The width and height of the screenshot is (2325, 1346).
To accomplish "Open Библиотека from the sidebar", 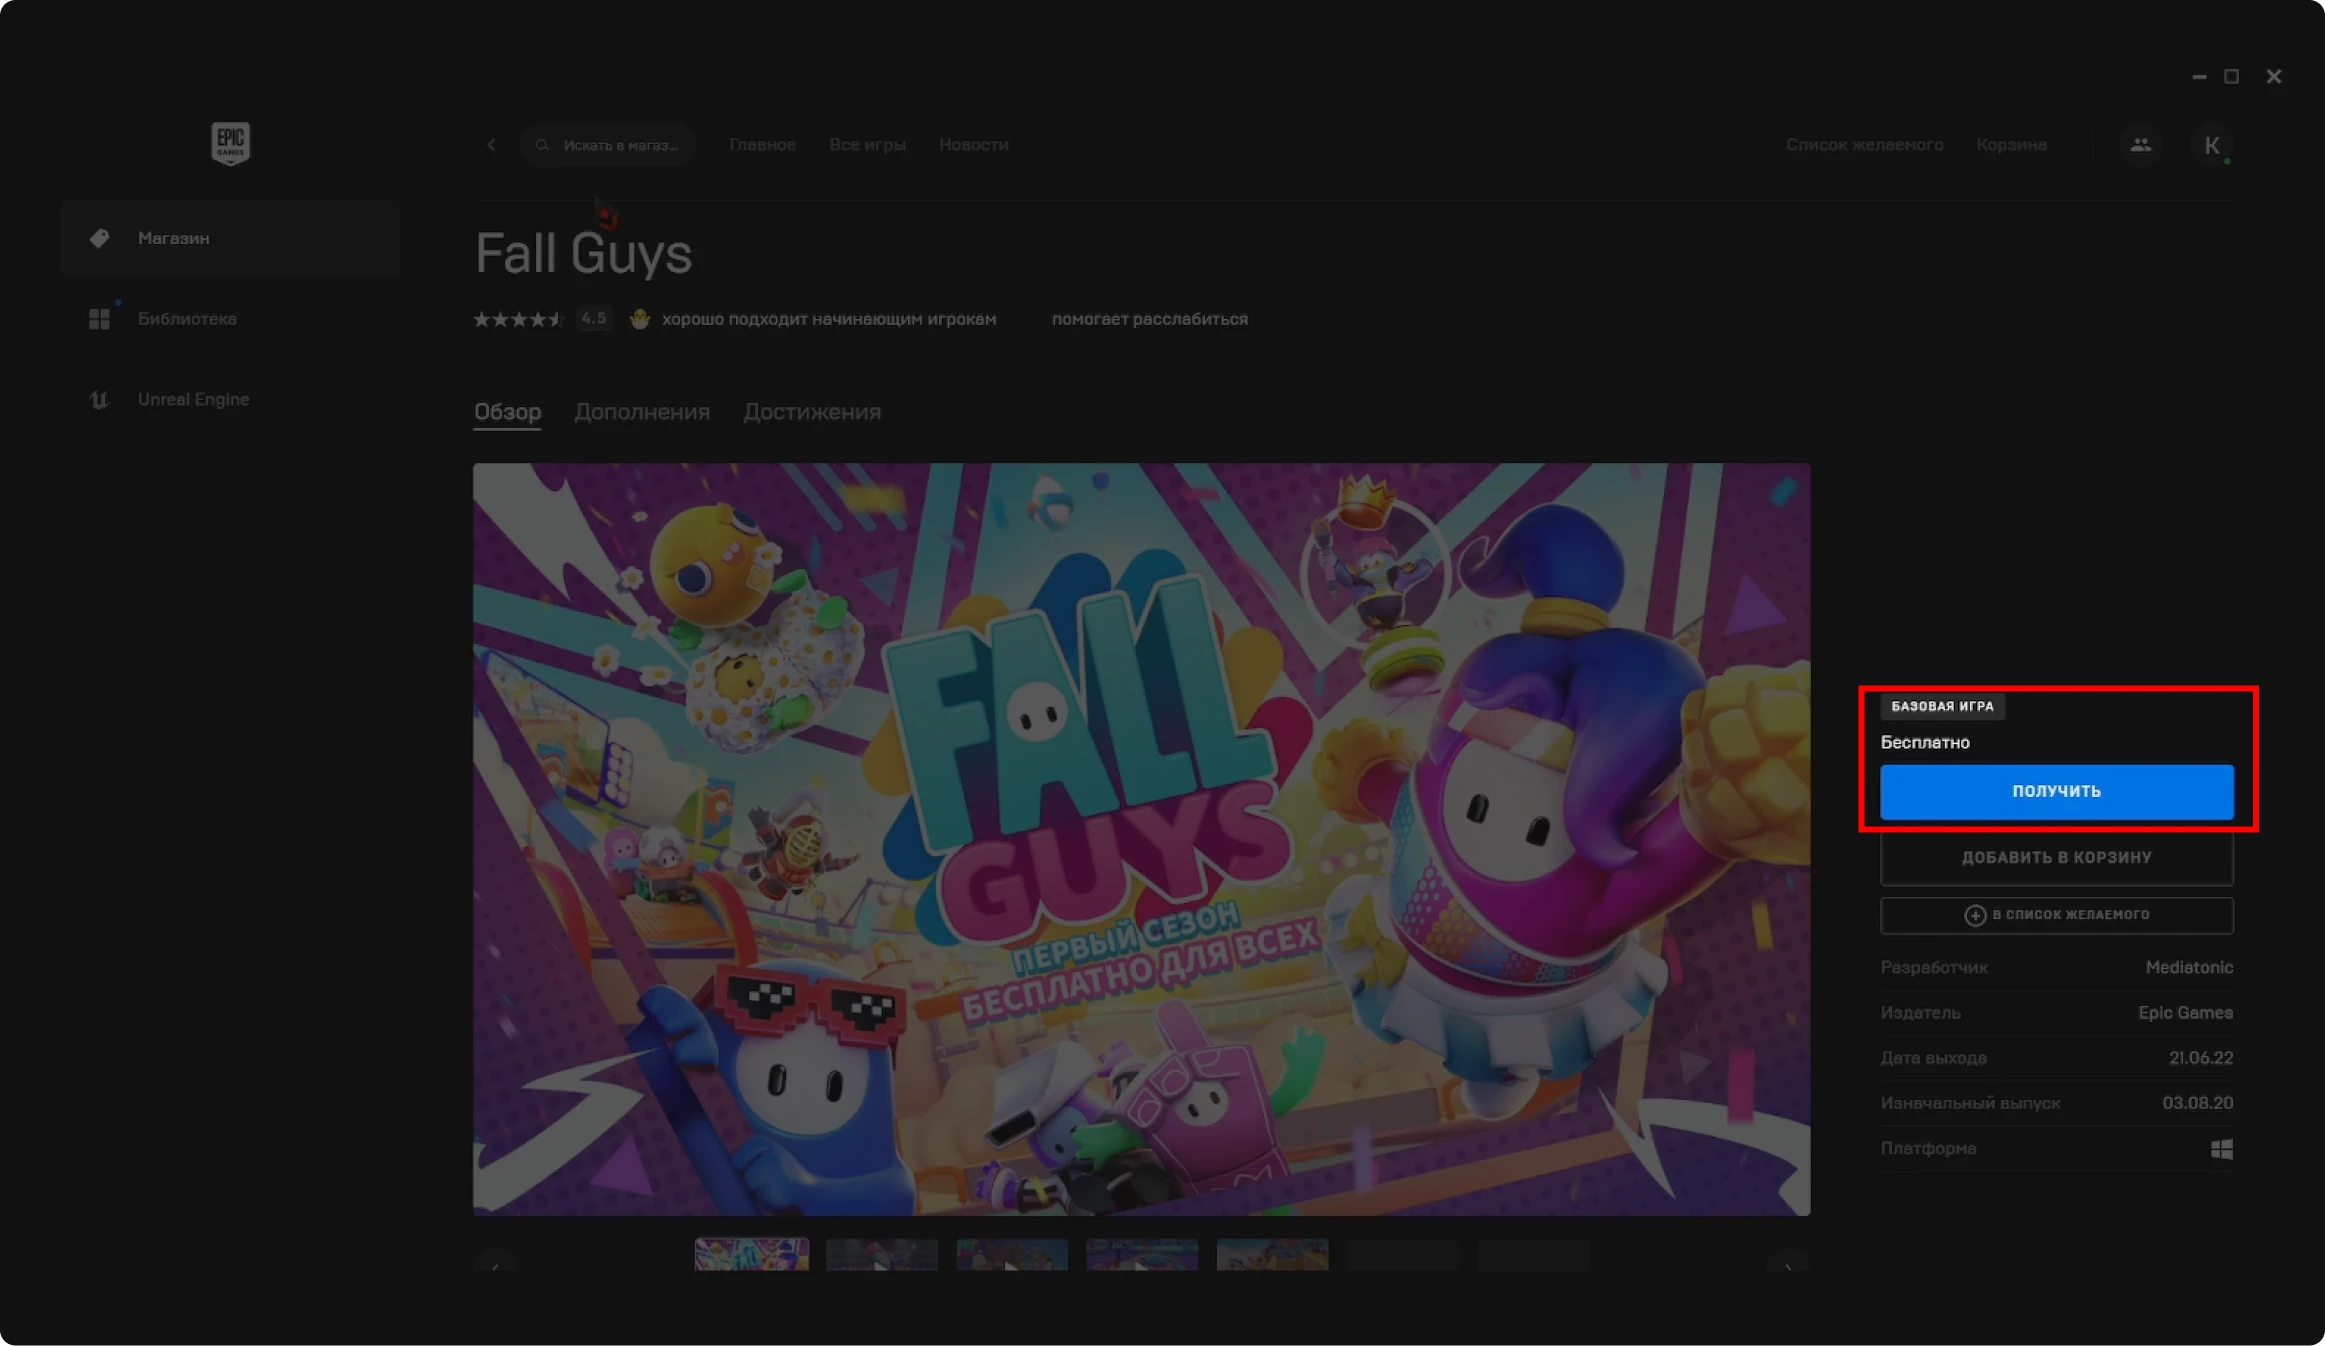I will [100, 318].
